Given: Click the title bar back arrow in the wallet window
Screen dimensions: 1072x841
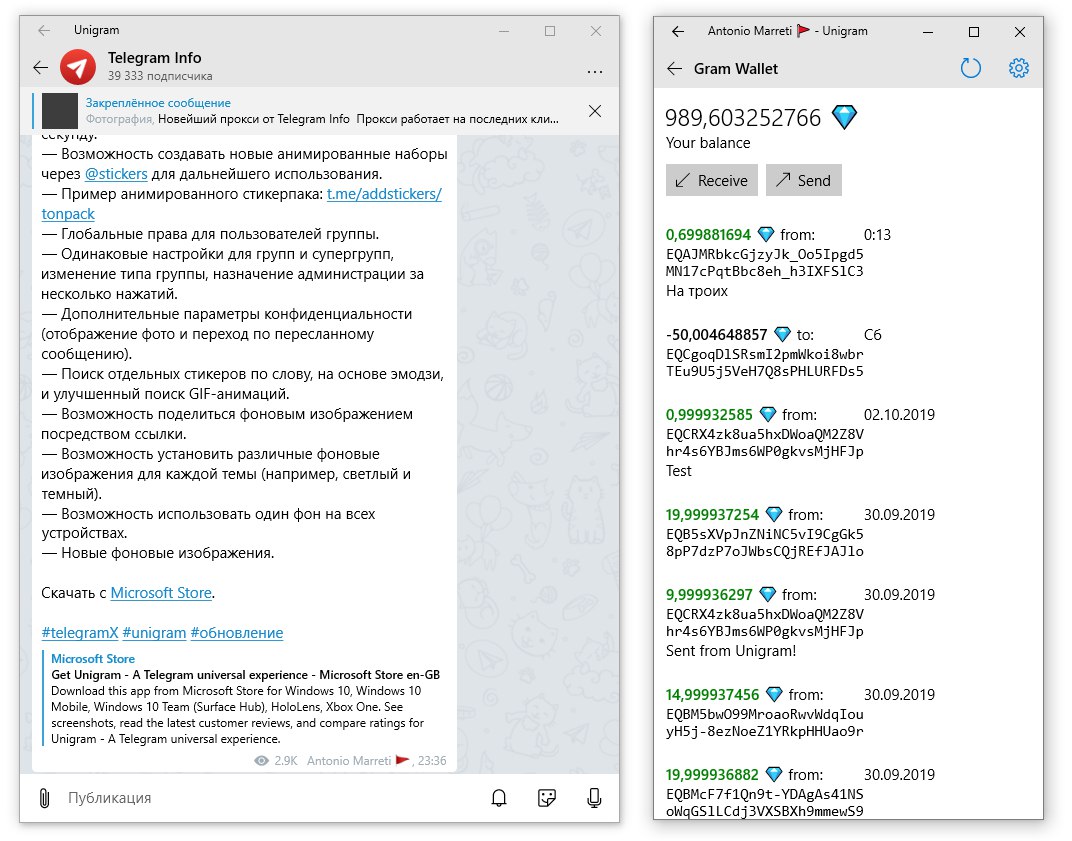Looking at the screenshot, I should point(678,31).
